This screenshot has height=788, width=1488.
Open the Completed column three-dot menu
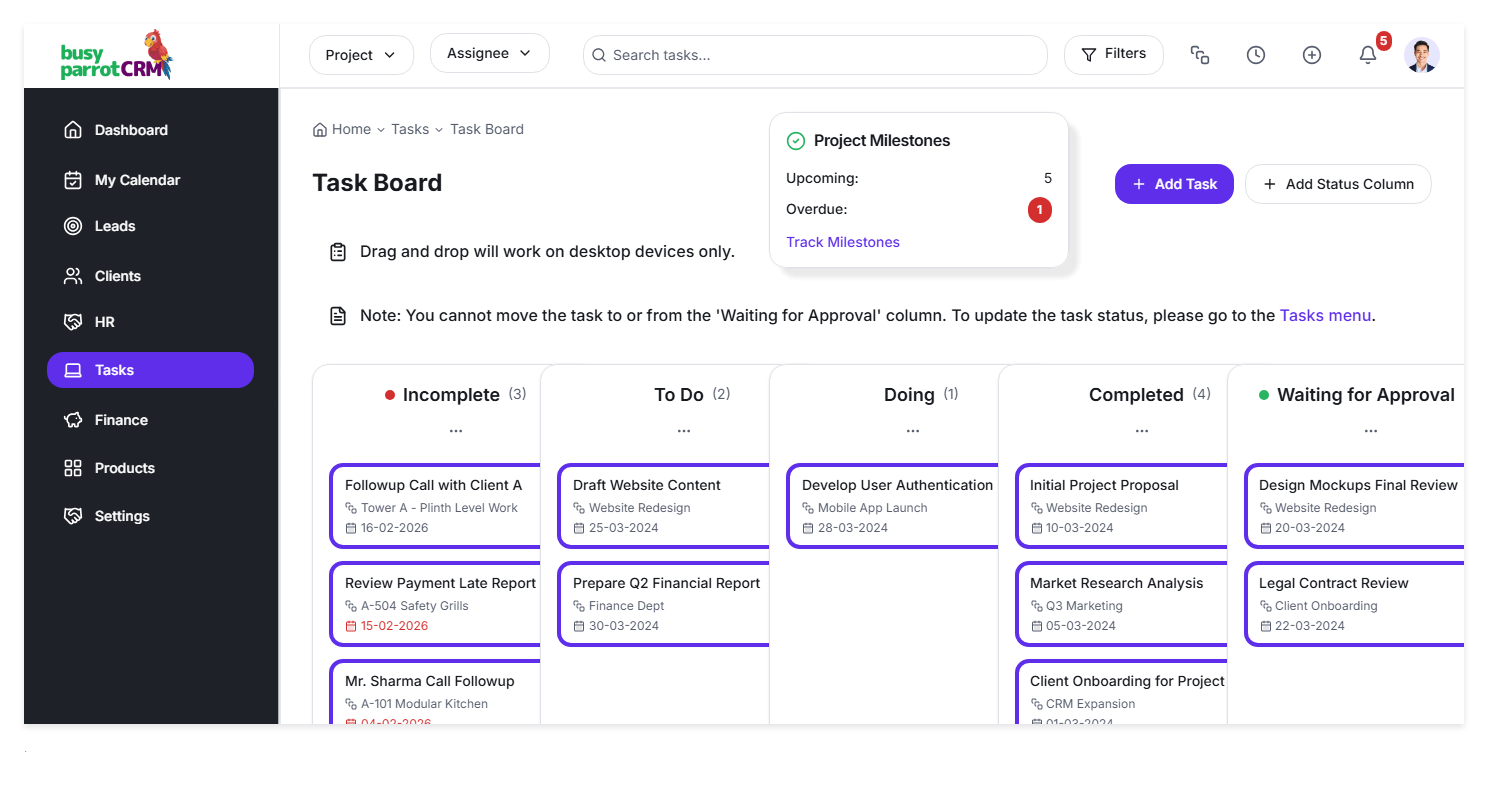[1142, 431]
